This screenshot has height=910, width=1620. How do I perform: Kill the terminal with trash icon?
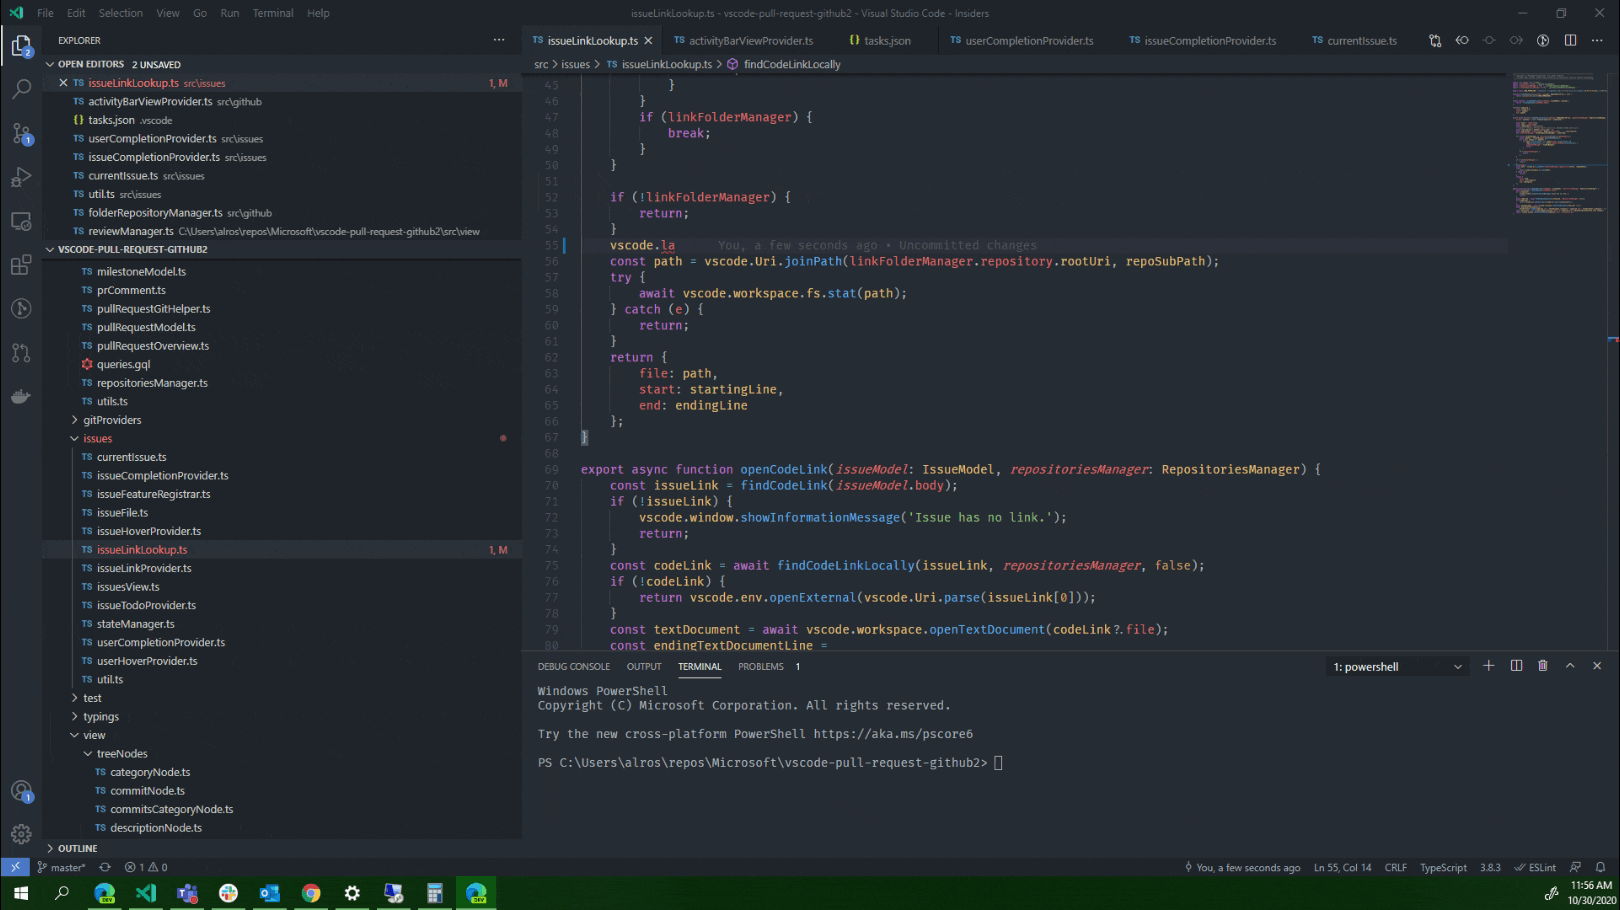(x=1543, y=666)
